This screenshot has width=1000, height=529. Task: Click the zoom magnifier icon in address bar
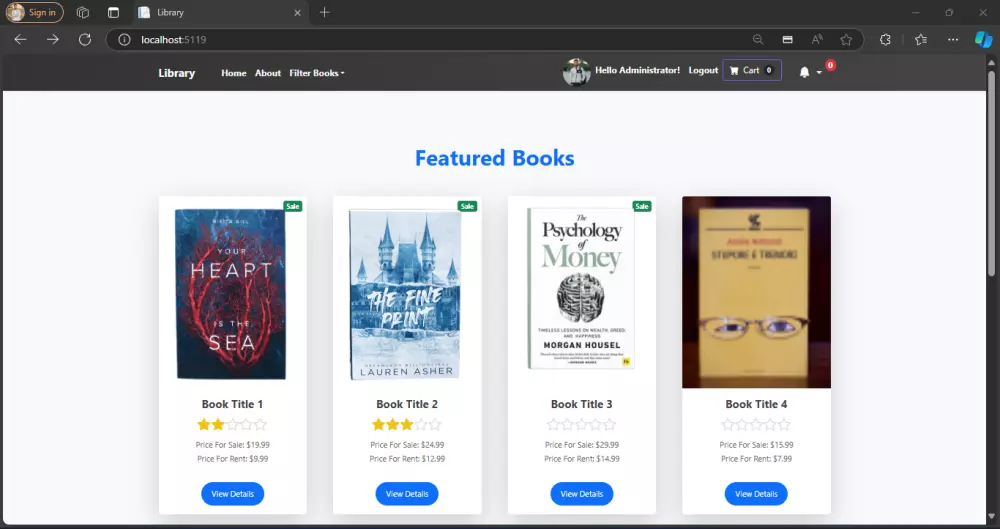pos(758,40)
